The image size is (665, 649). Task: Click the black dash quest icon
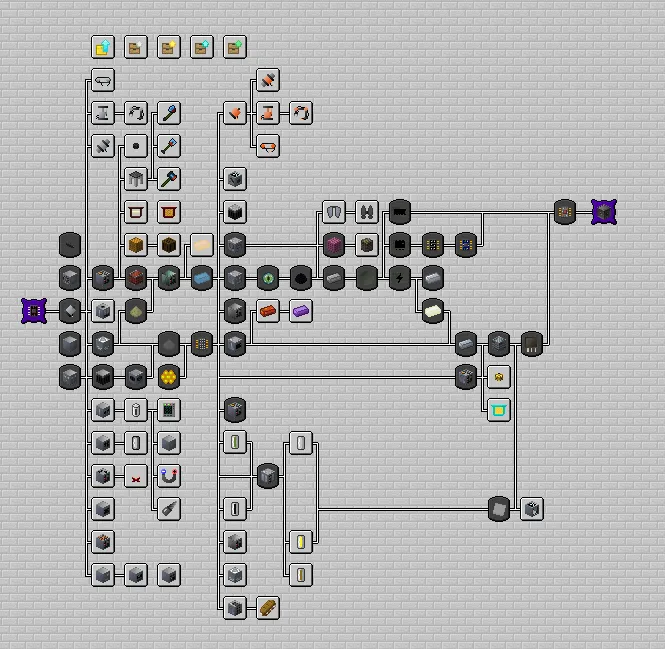[70, 245]
